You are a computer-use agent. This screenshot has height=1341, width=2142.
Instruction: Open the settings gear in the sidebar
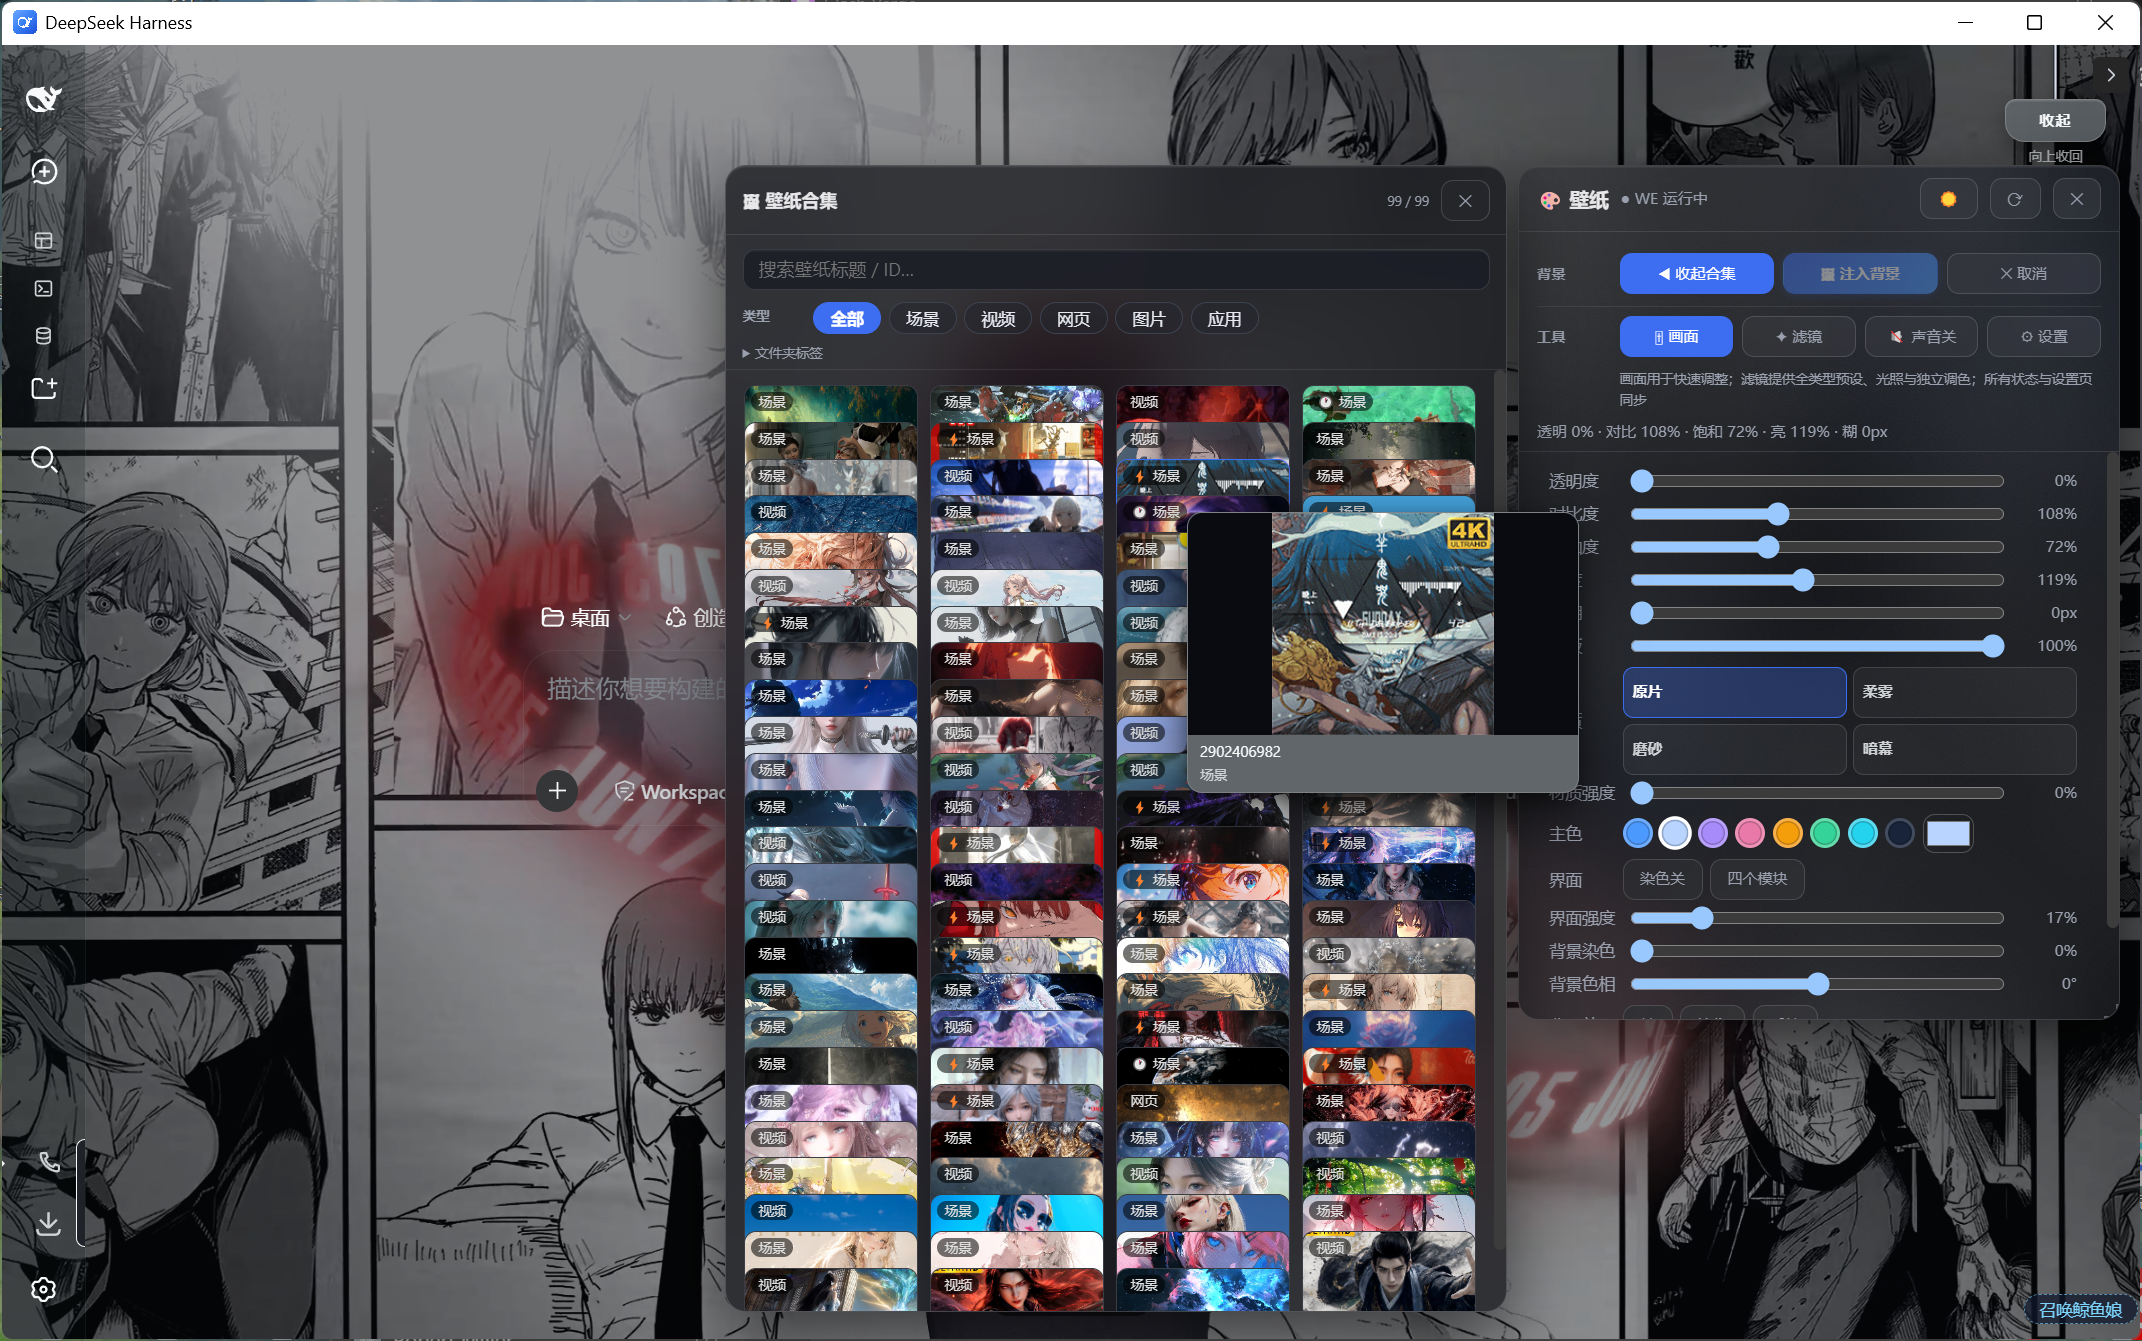pos(43,1290)
